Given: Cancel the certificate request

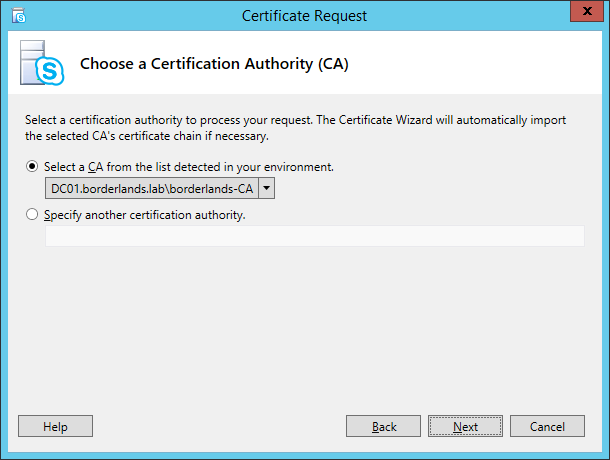Looking at the screenshot, I should 547,426.
